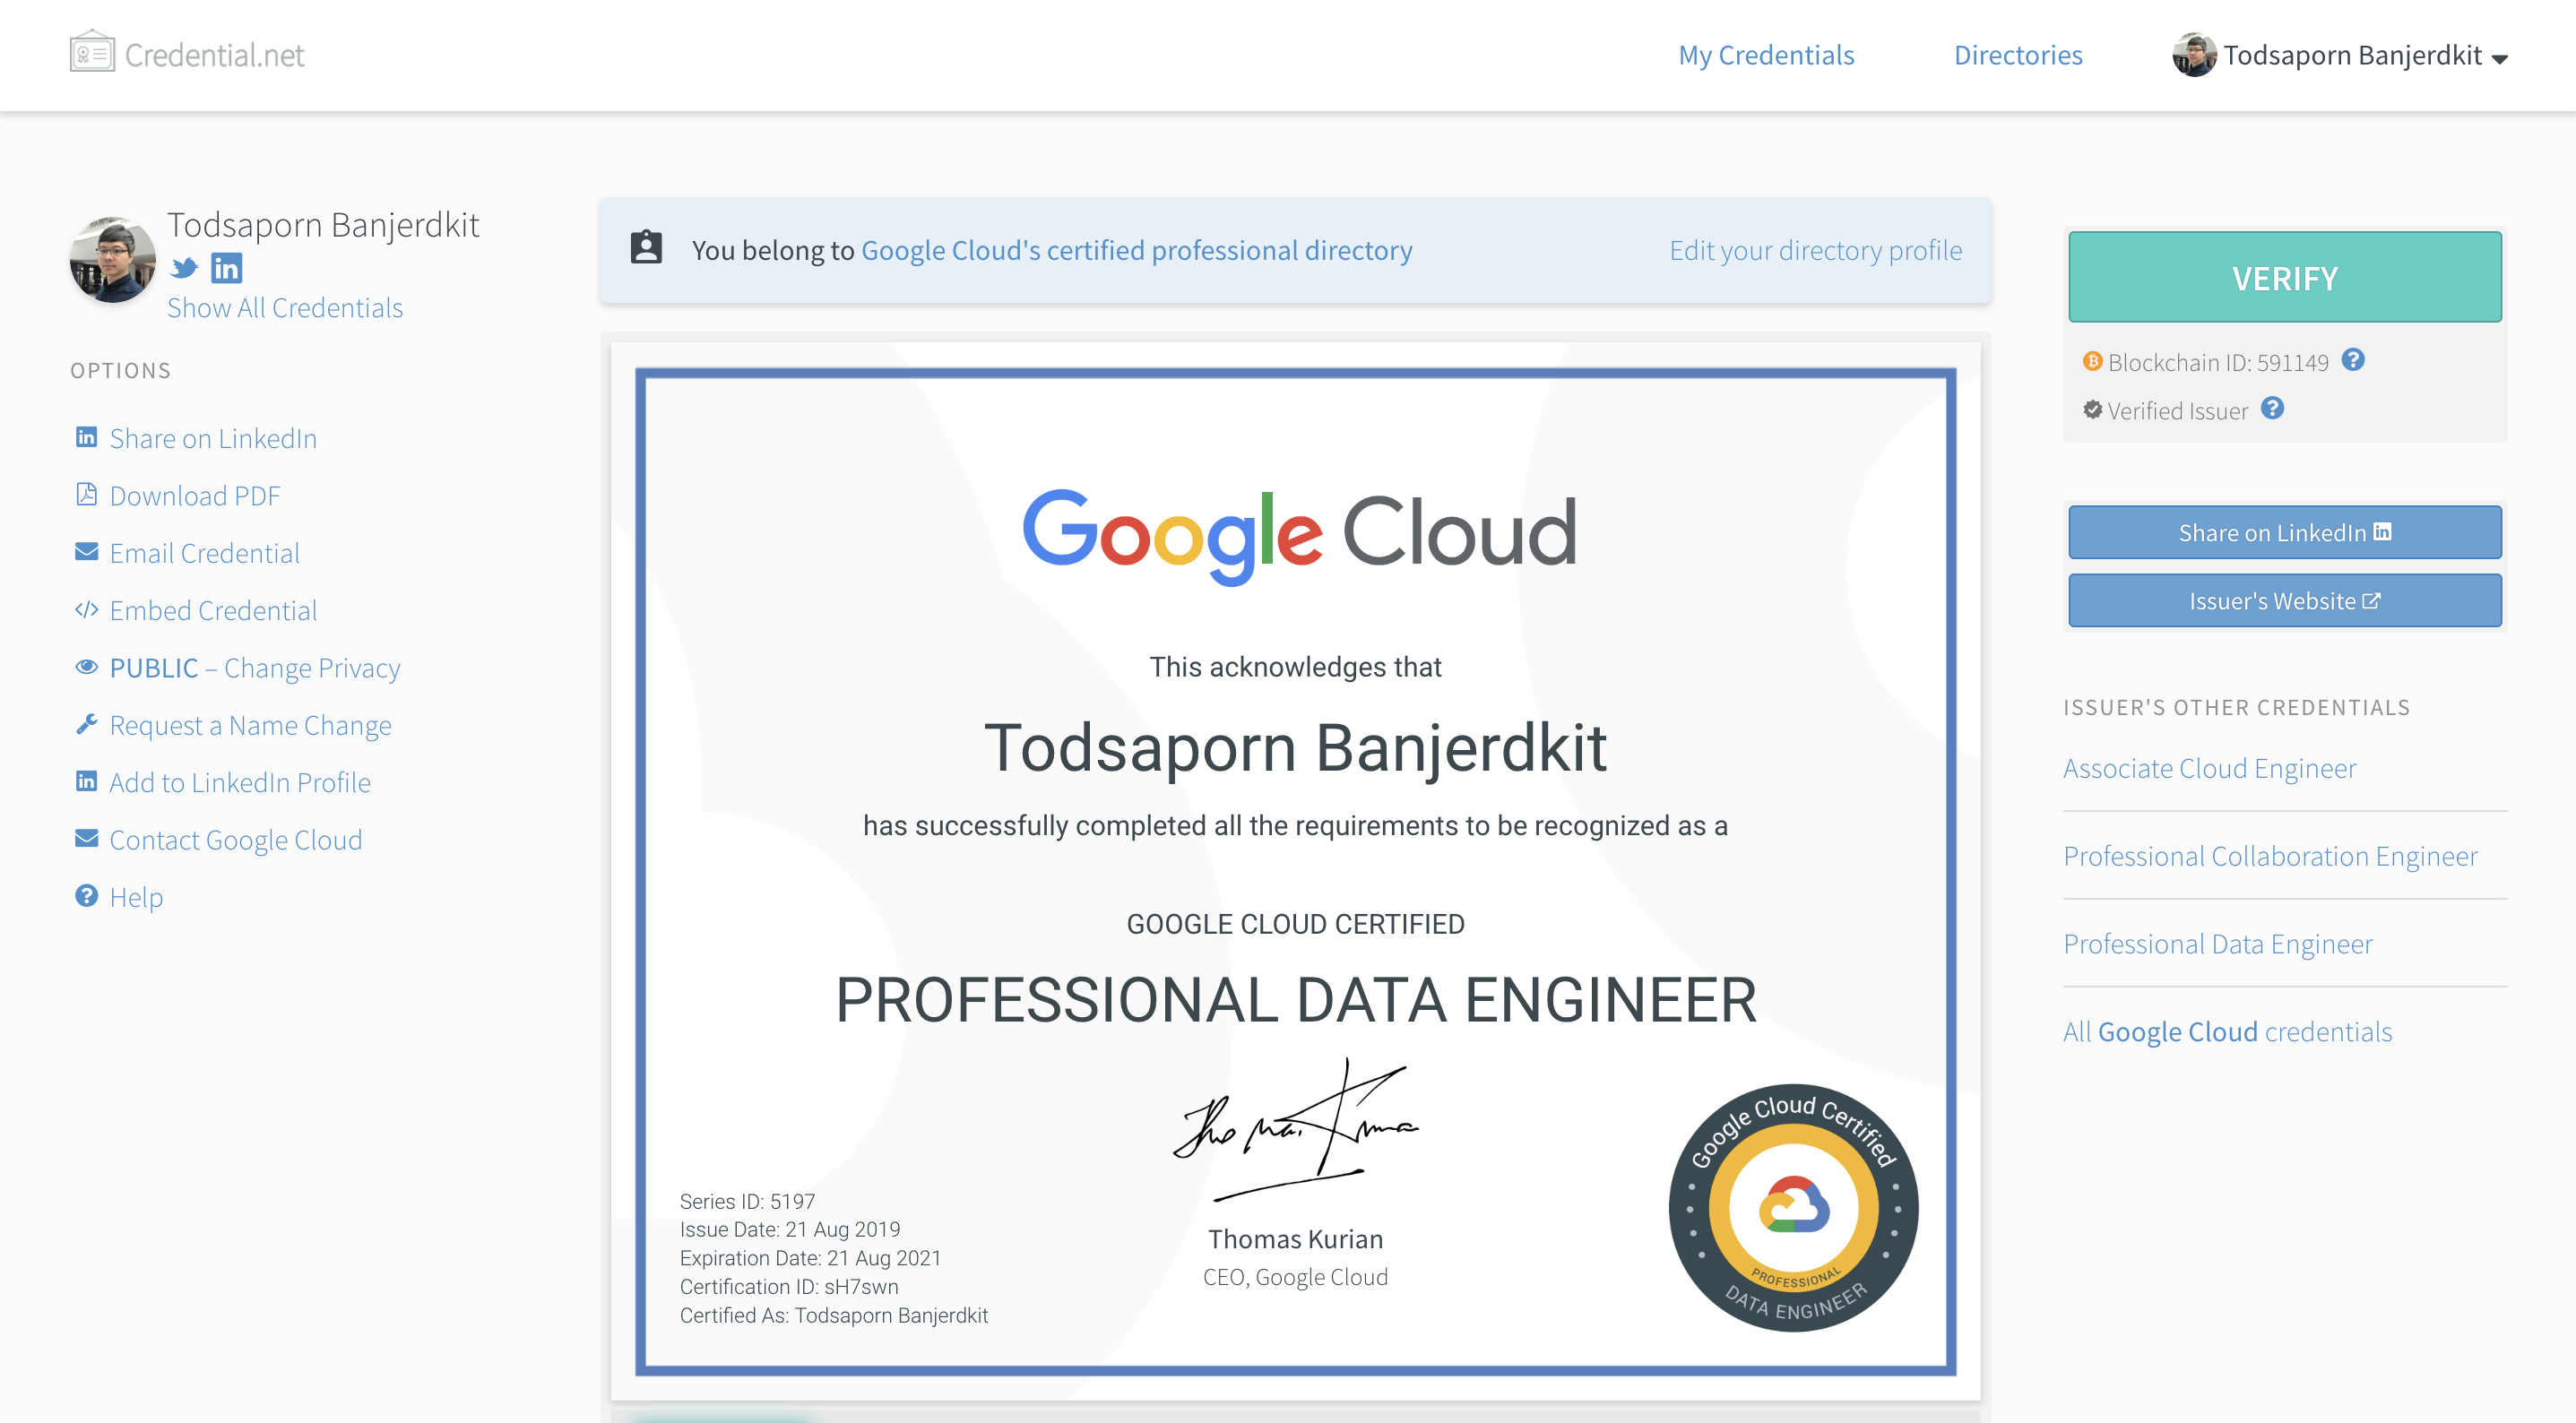This screenshot has width=2576, height=1423.
Task: Select Email Credential option
Action: point(204,553)
